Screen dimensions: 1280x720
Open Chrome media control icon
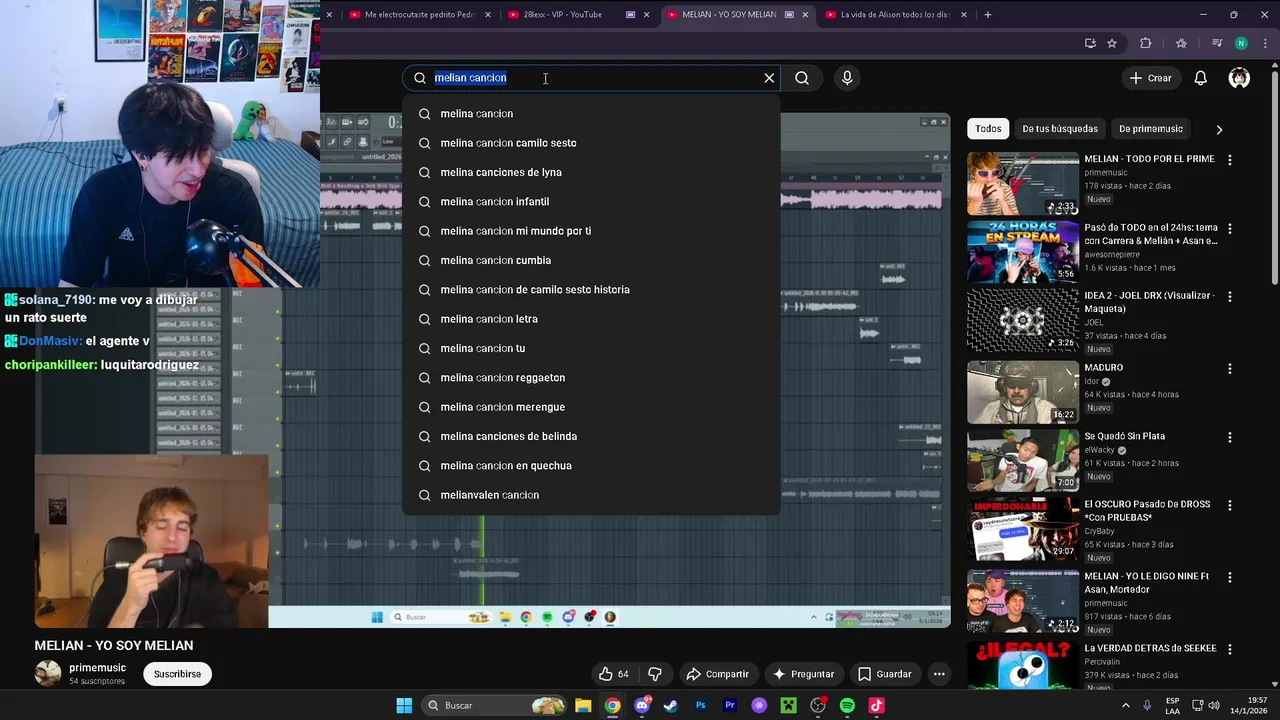pos(1217,43)
